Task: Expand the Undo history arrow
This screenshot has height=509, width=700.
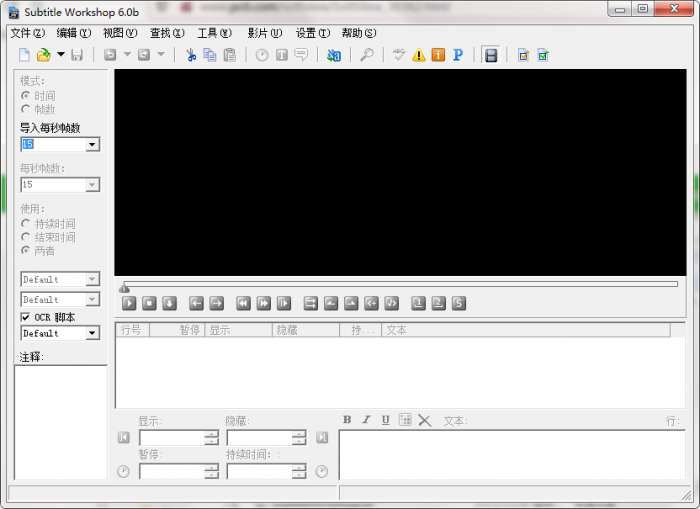Action: point(127,54)
